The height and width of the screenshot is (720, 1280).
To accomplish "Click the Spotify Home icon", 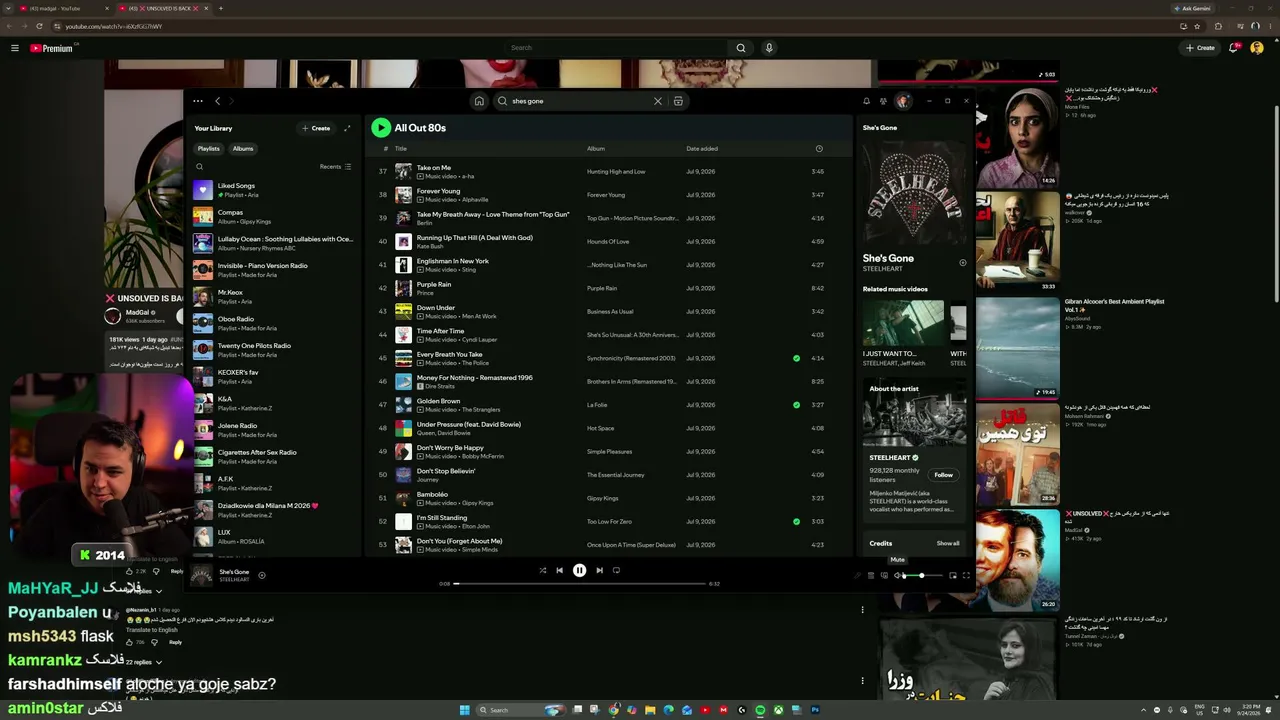I will click(x=479, y=101).
